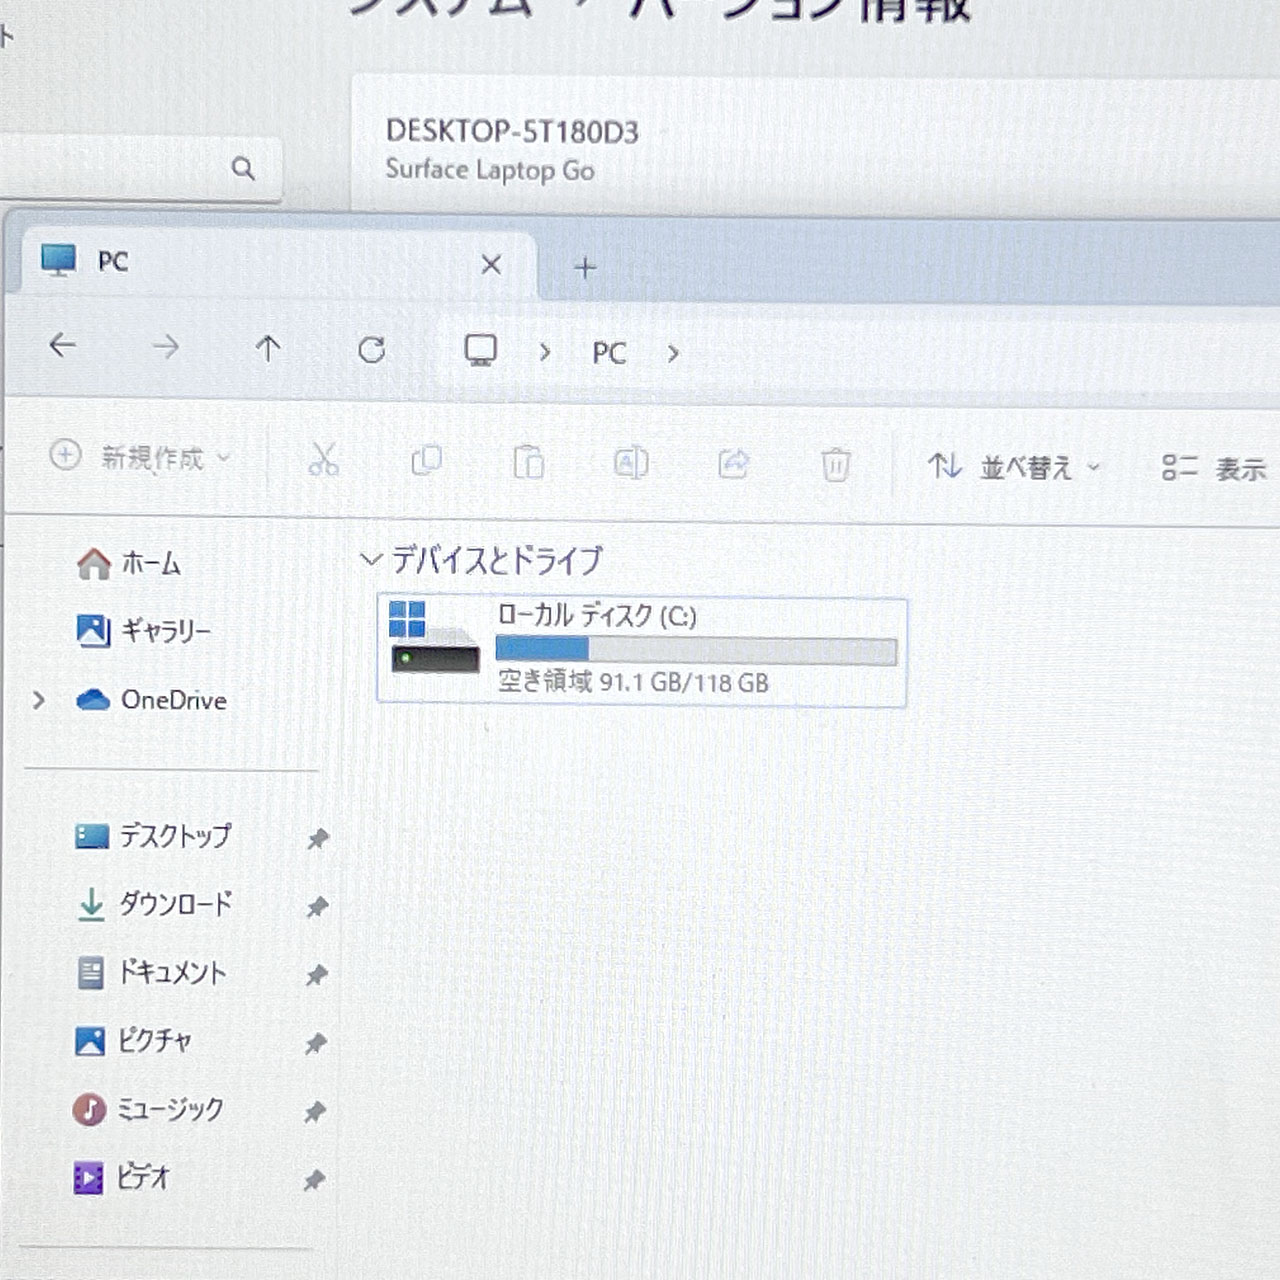Click the Copy icon in toolbar
Viewport: 1280px width, 1280px height.
pos(427,460)
